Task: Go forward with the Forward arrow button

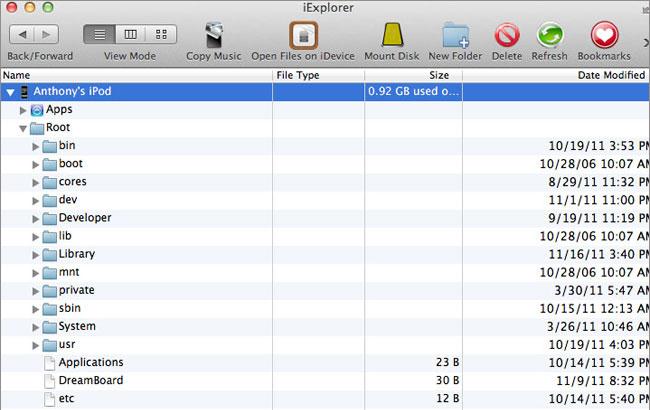Action: click(46, 34)
